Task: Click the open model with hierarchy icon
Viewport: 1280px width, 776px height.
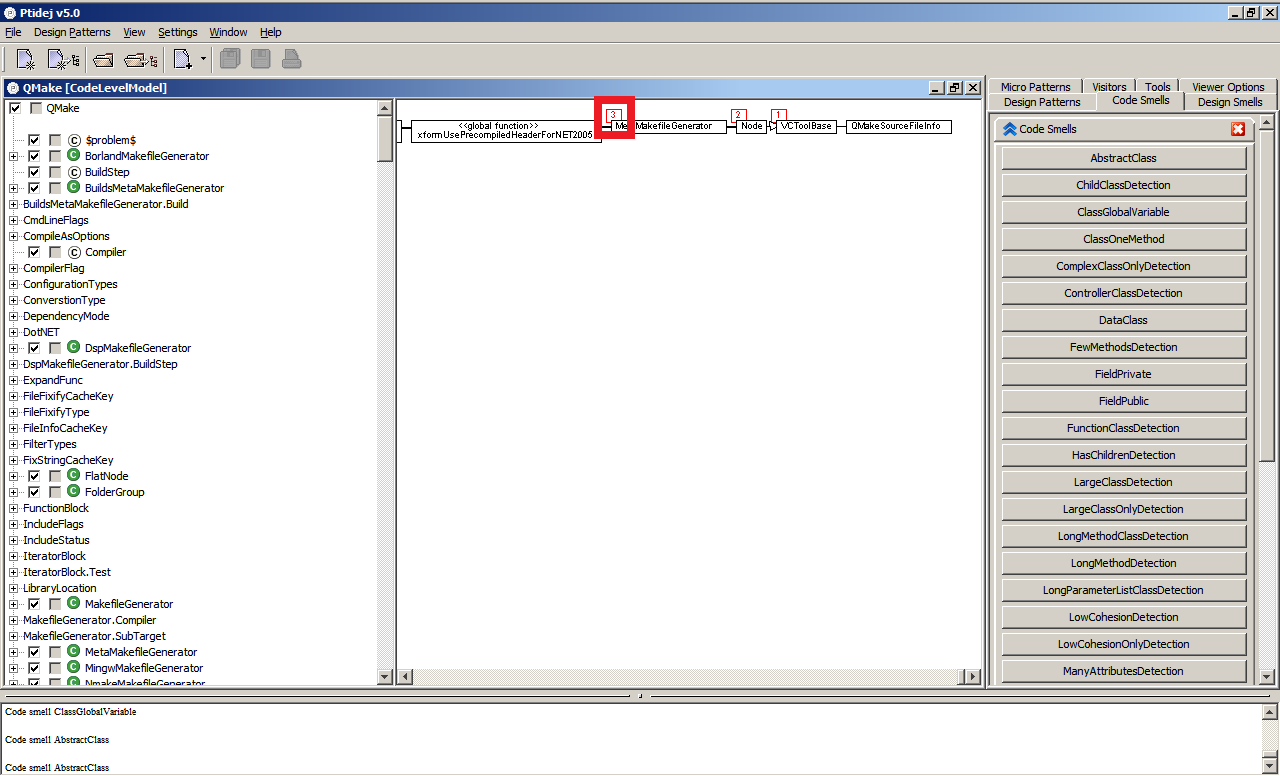Action: 140,58
